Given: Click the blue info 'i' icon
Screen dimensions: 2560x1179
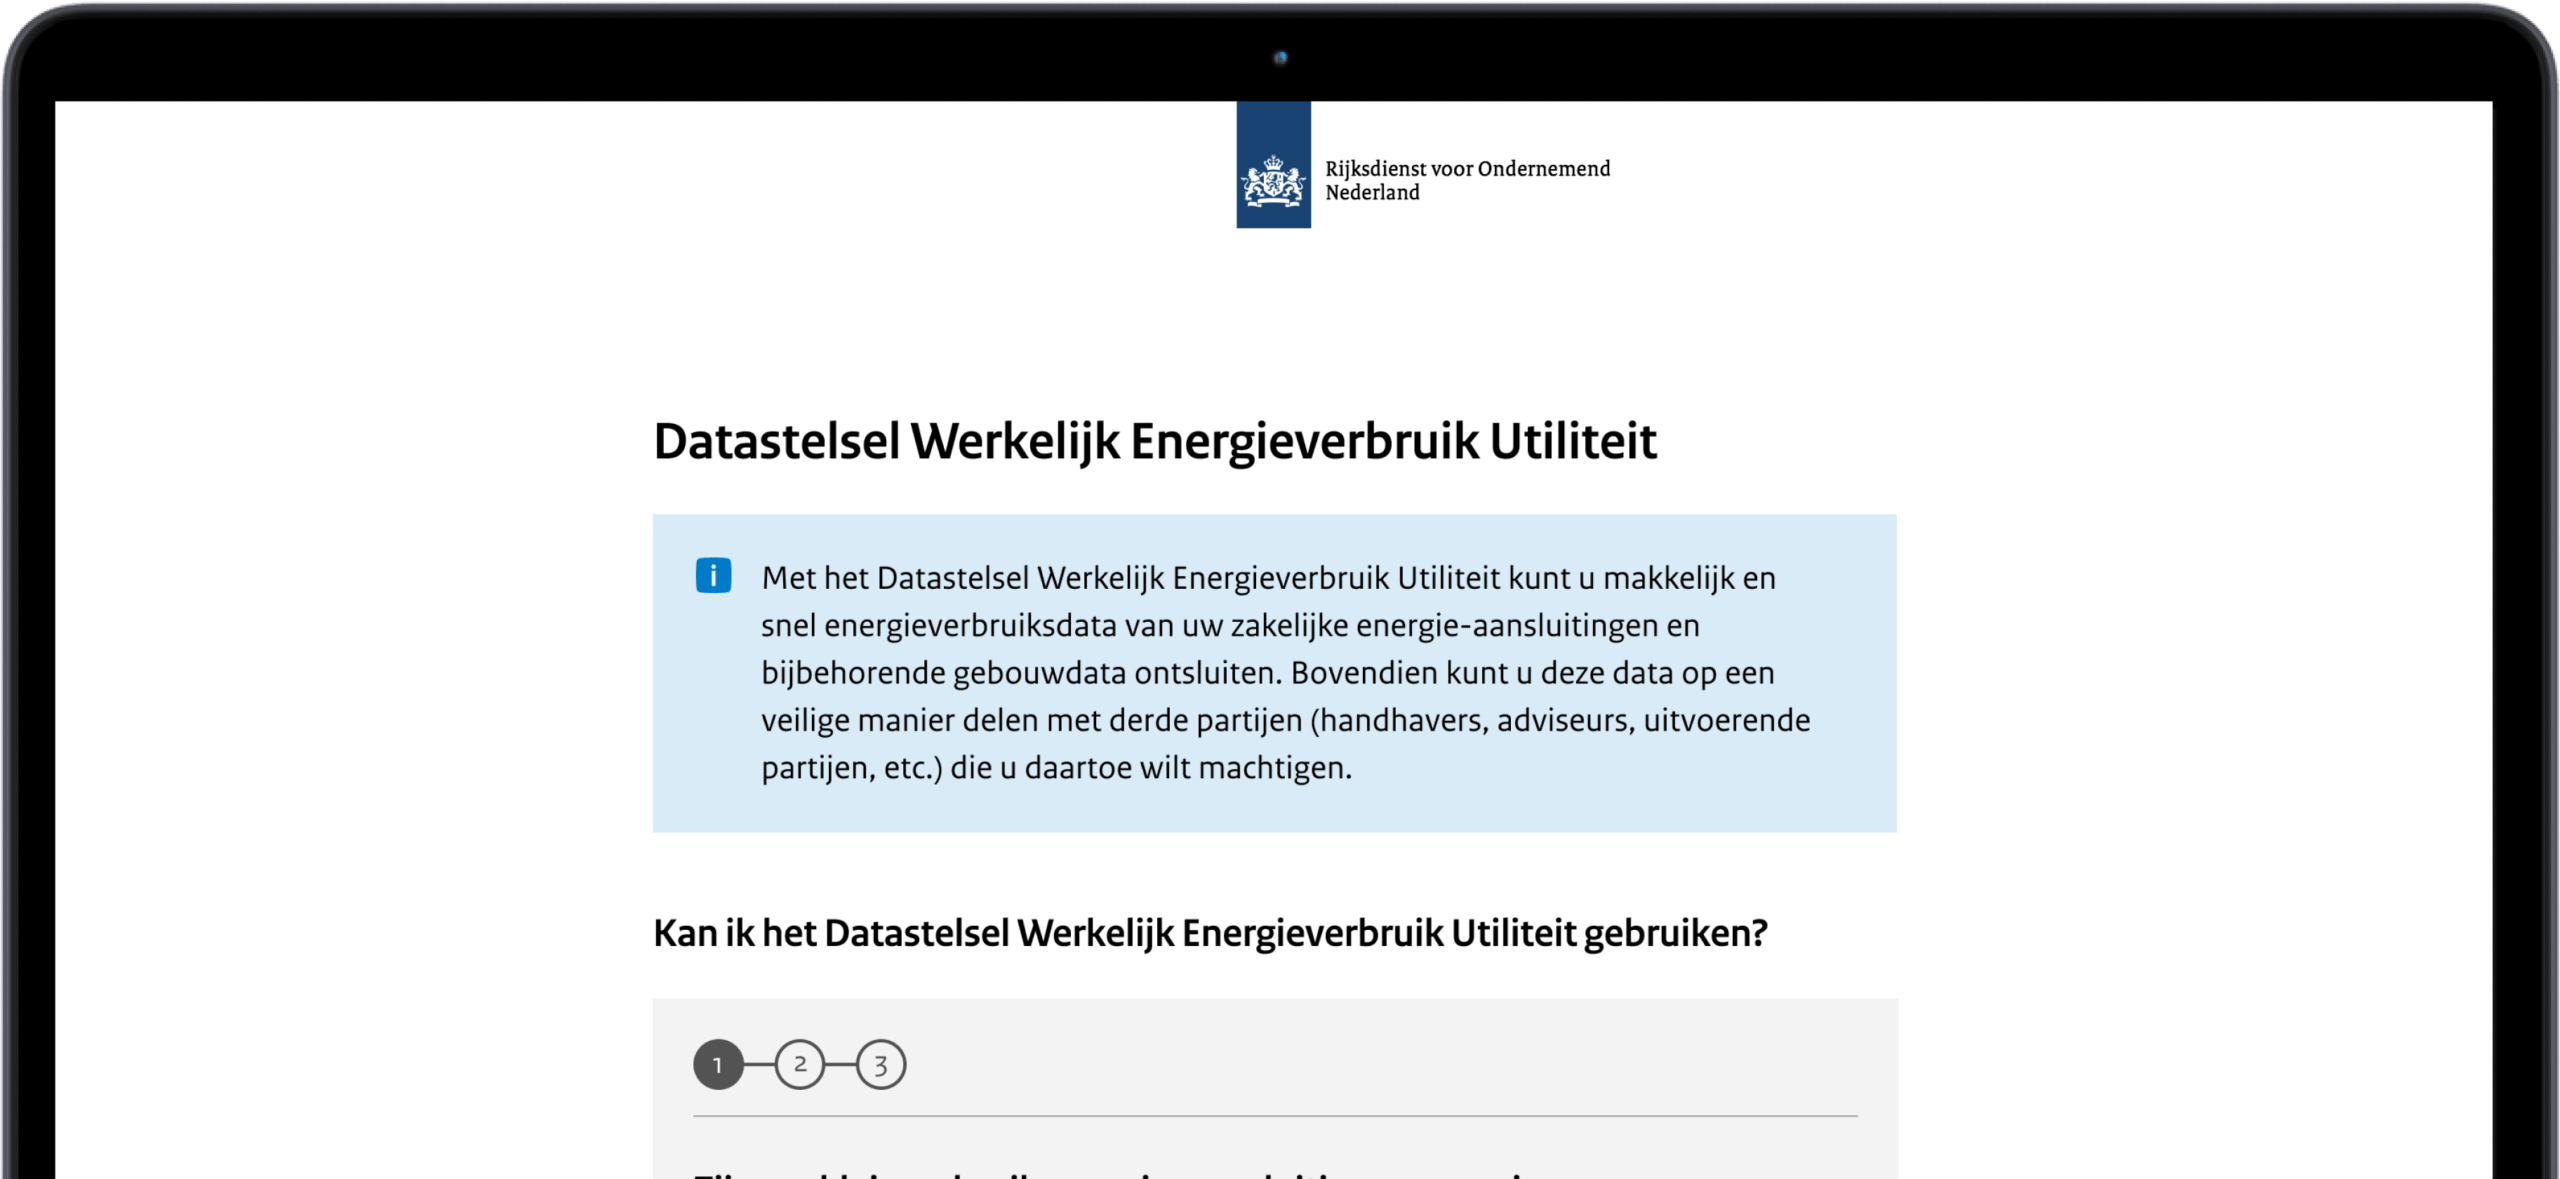Looking at the screenshot, I should [x=713, y=576].
